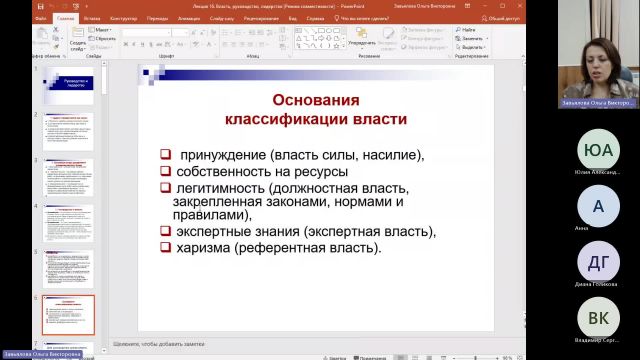Select slide 3 thumbnail in the slide panel
This screenshot has height=360, width=640.
point(68,178)
